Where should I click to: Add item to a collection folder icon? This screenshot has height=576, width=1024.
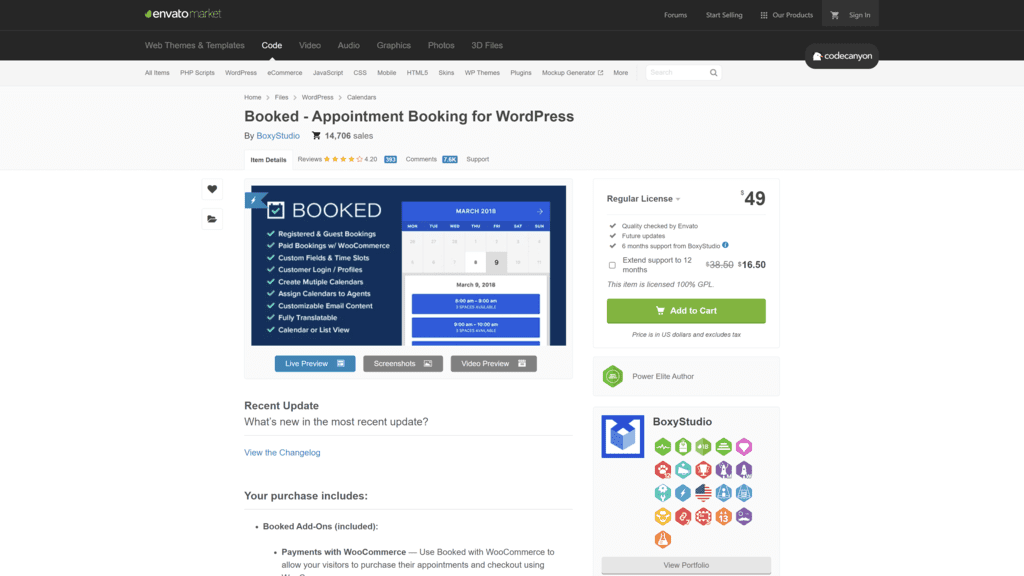click(x=212, y=219)
